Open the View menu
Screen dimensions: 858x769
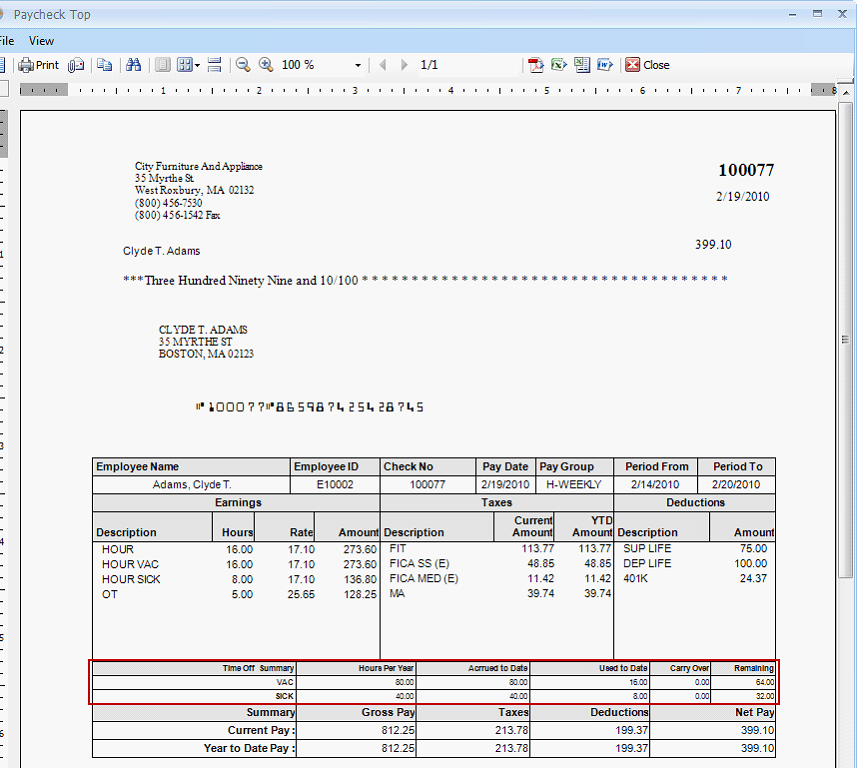point(41,40)
